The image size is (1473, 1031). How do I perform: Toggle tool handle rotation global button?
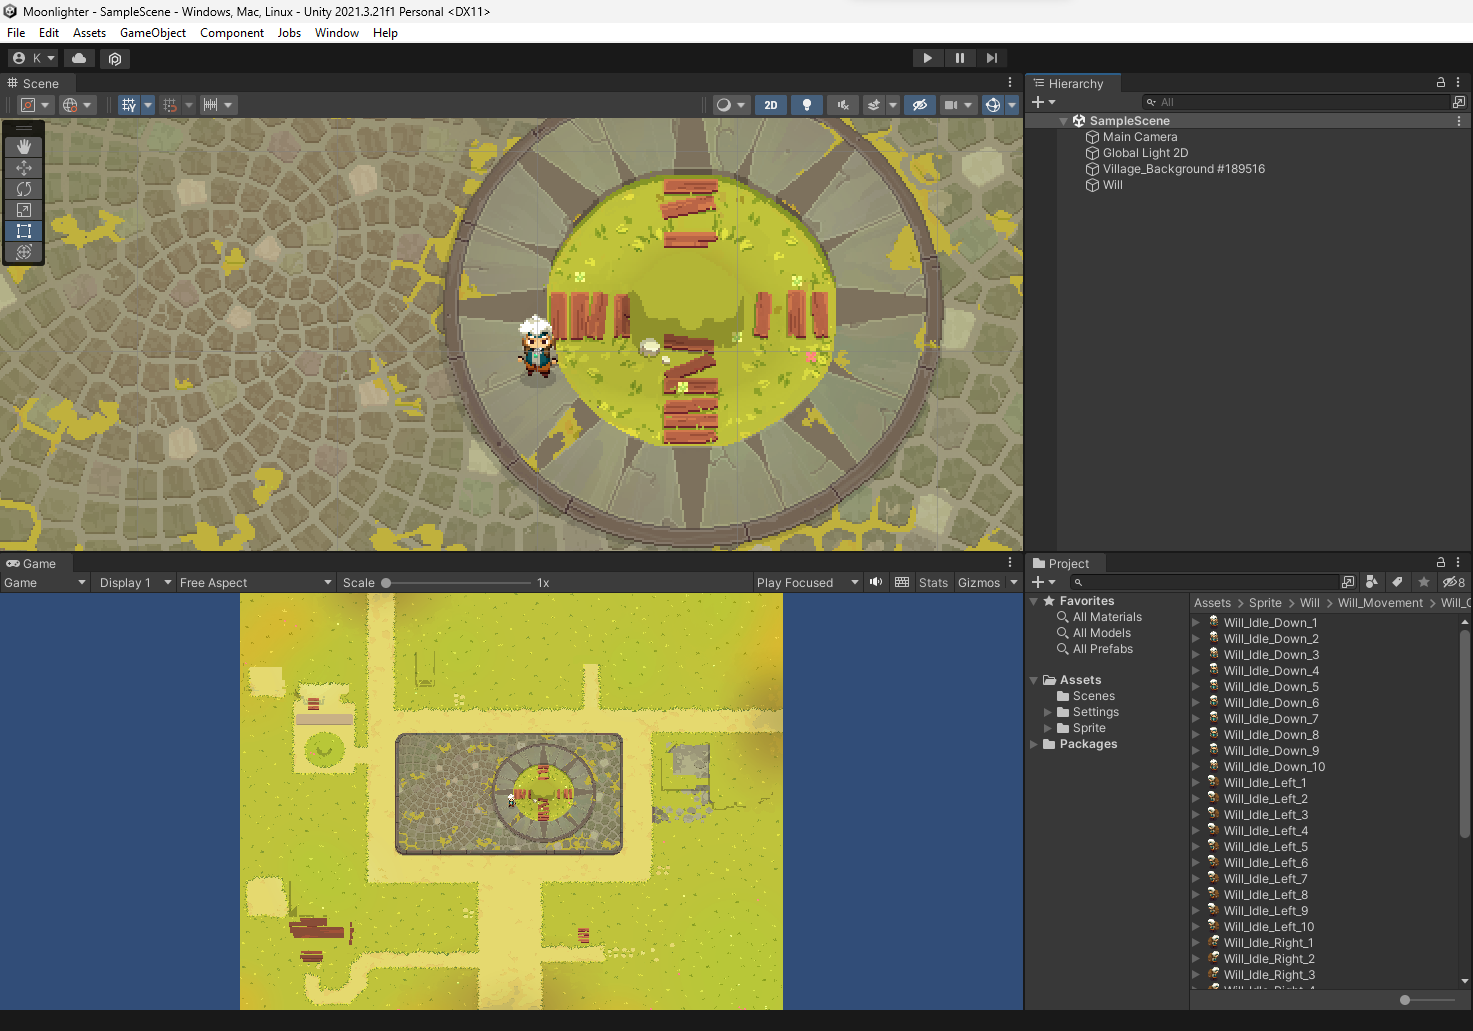click(76, 105)
